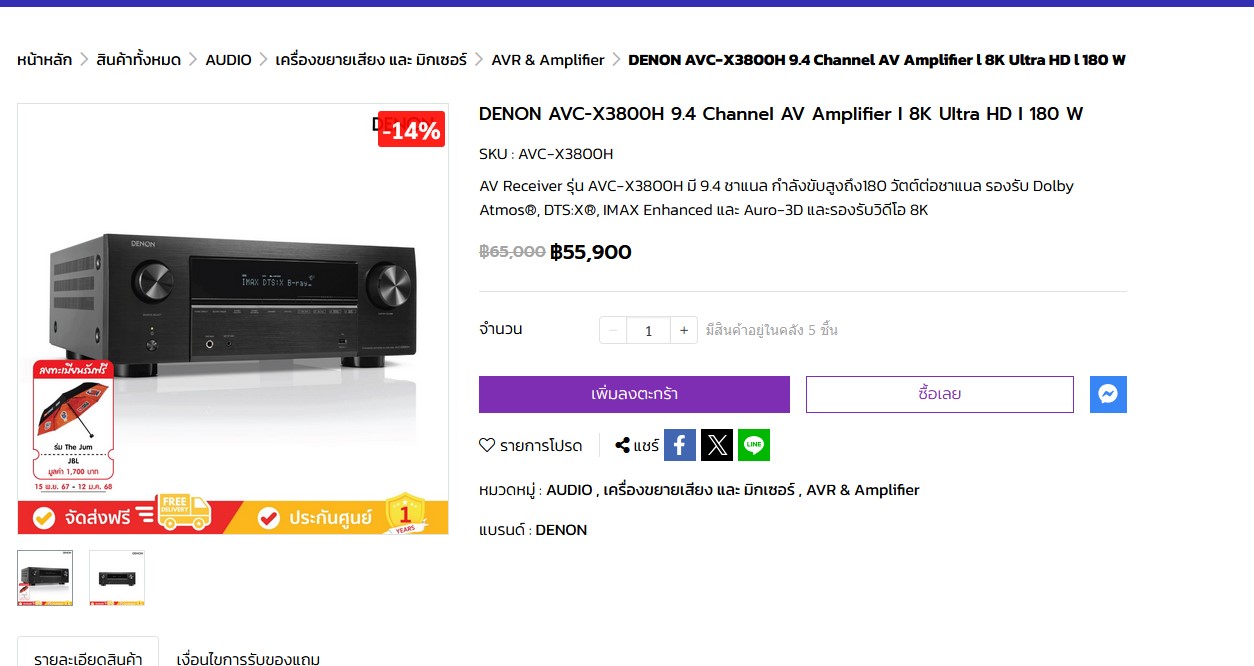
Task: Click the ซื้อเลย buy now button
Action: click(x=940, y=394)
